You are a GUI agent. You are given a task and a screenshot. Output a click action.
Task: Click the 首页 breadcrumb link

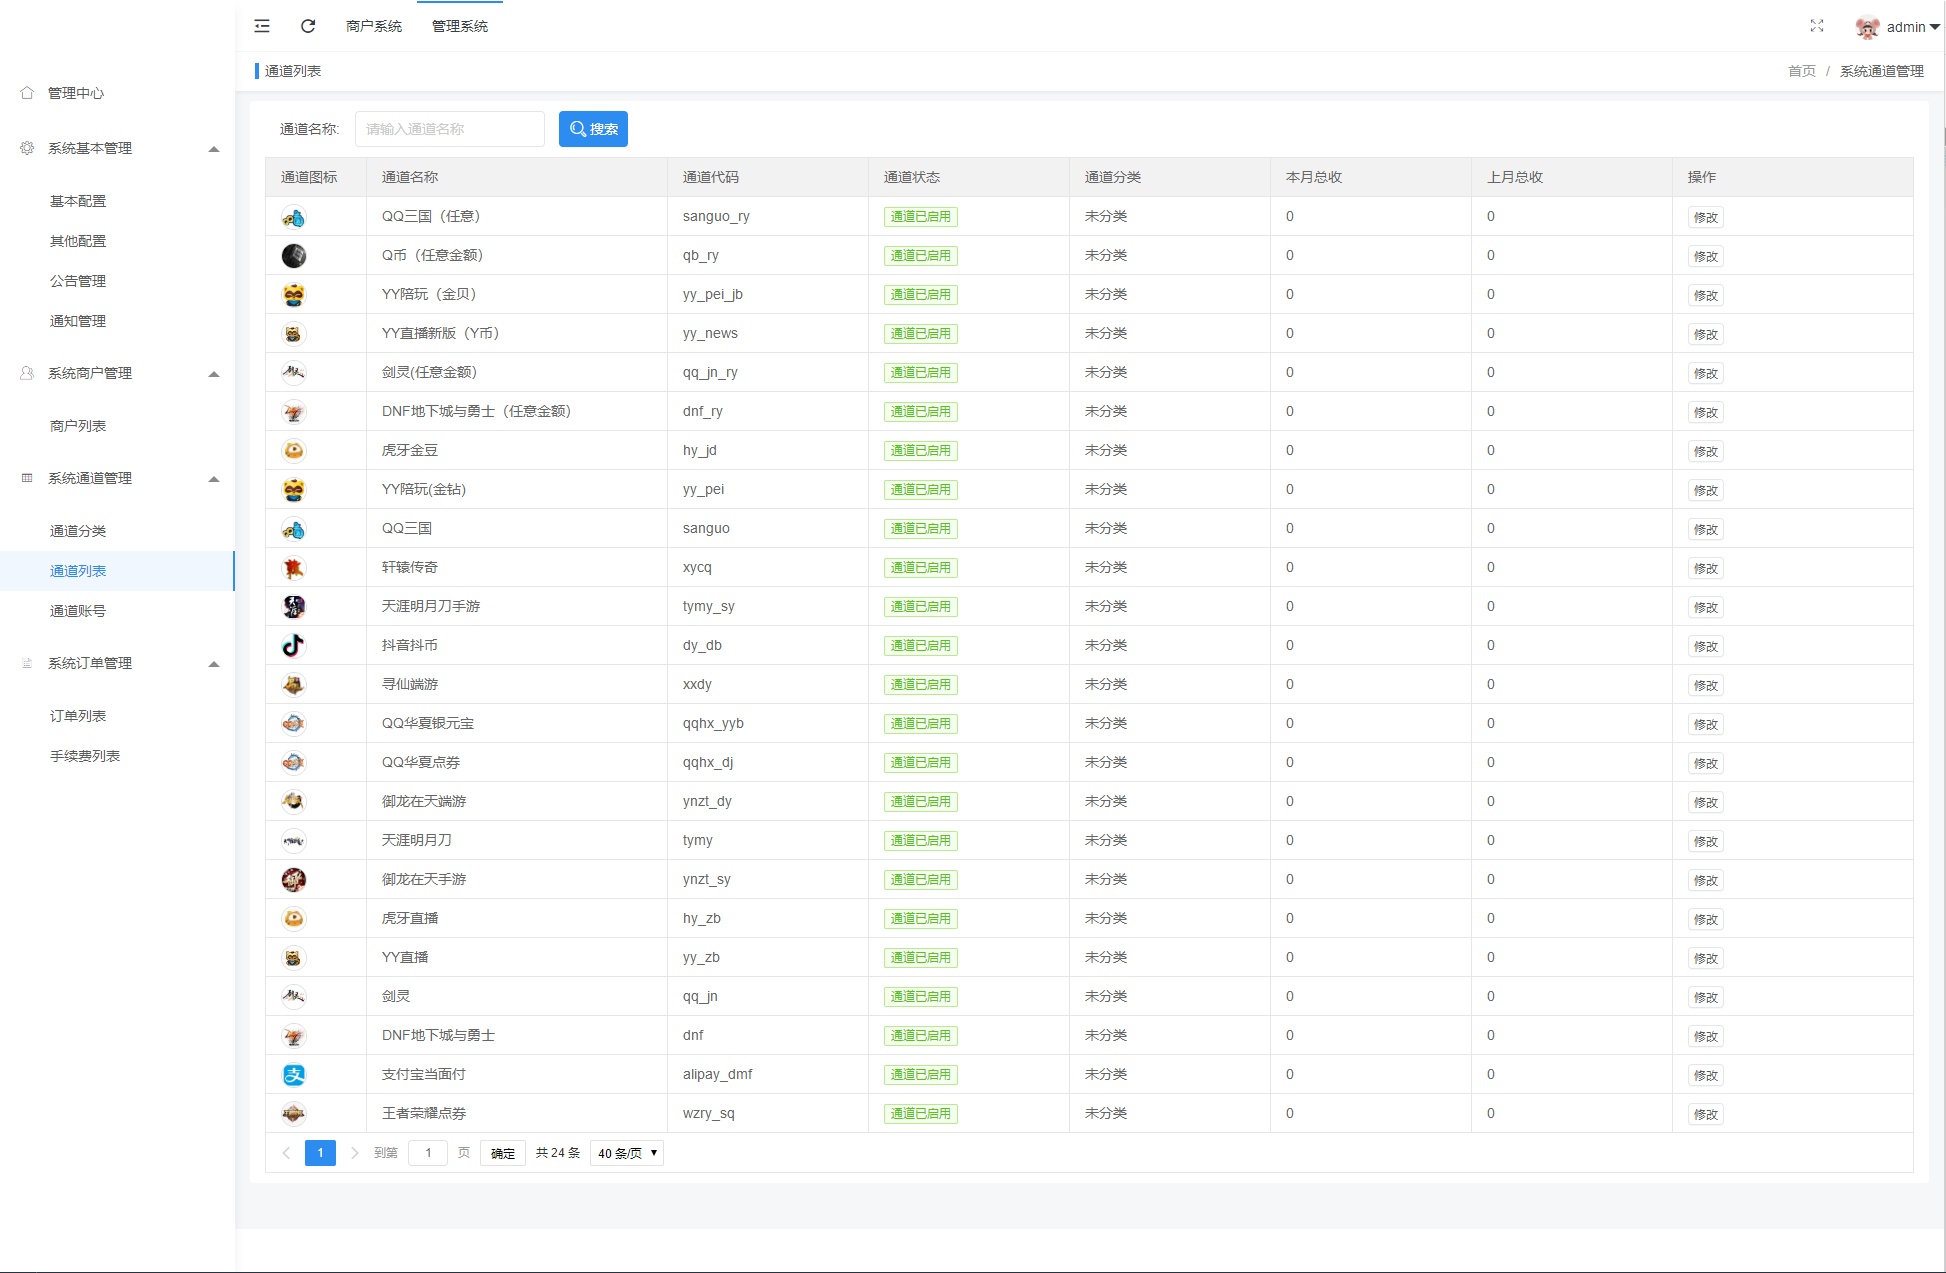coord(1801,71)
